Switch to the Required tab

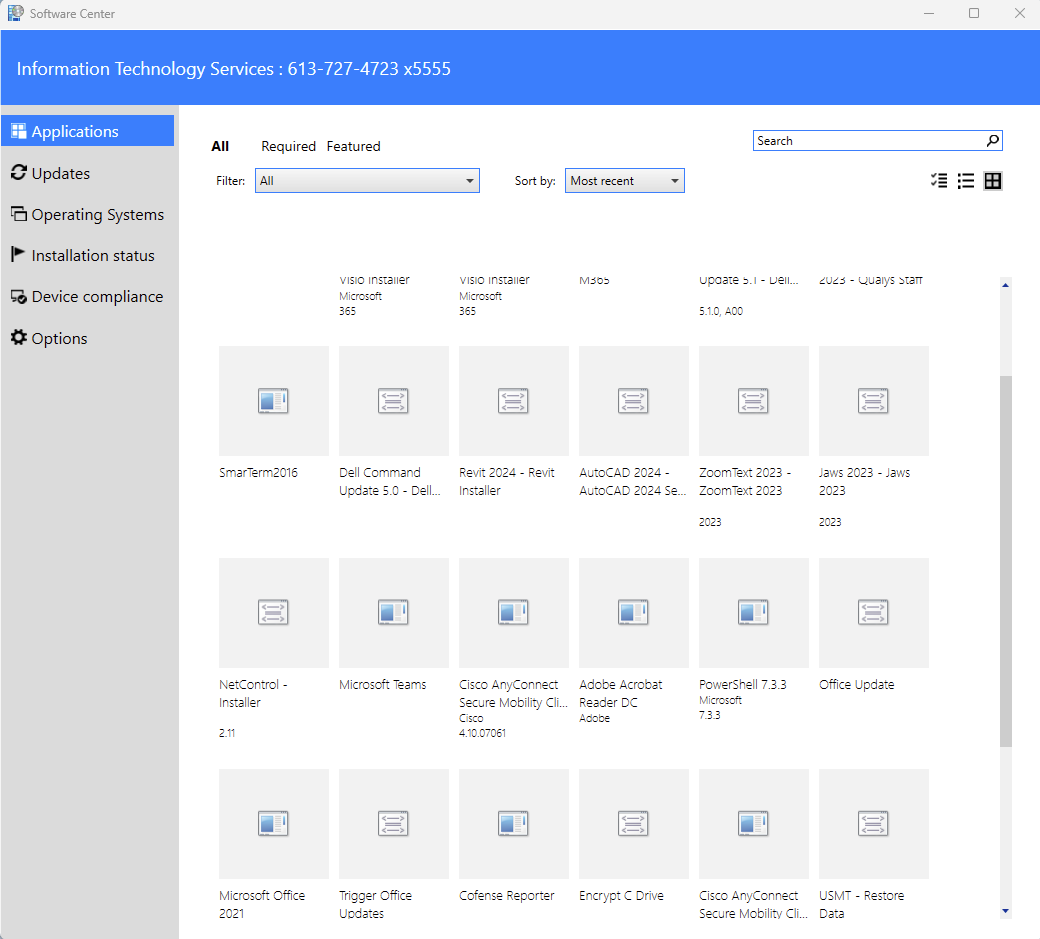pyautogui.click(x=288, y=146)
